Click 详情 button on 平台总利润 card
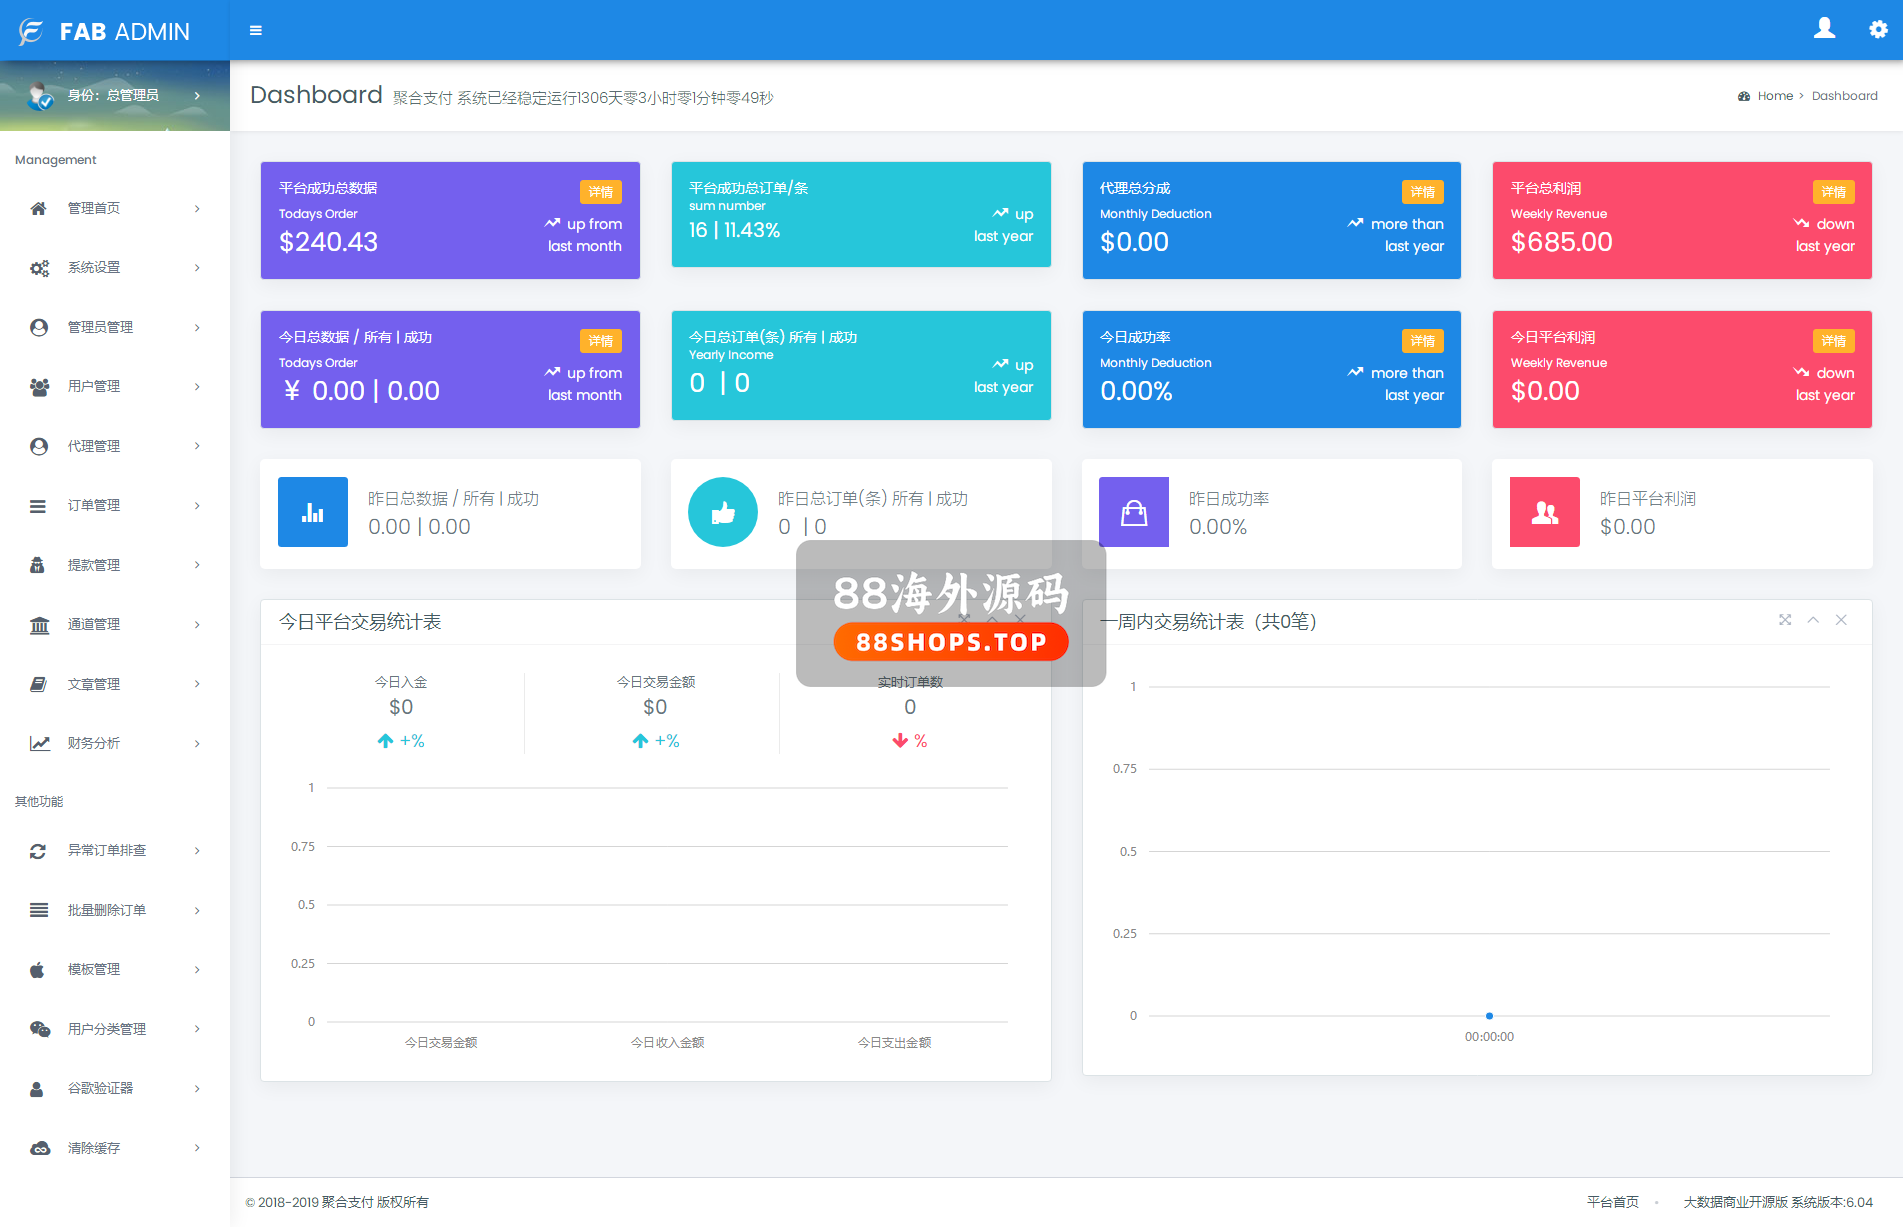The height and width of the screenshot is (1227, 1903). click(x=1833, y=192)
